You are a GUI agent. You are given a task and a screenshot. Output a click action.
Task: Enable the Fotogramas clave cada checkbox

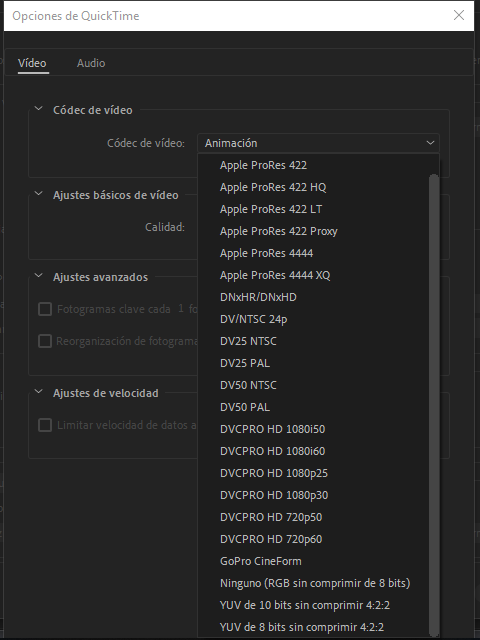click(x=45, y=309)
